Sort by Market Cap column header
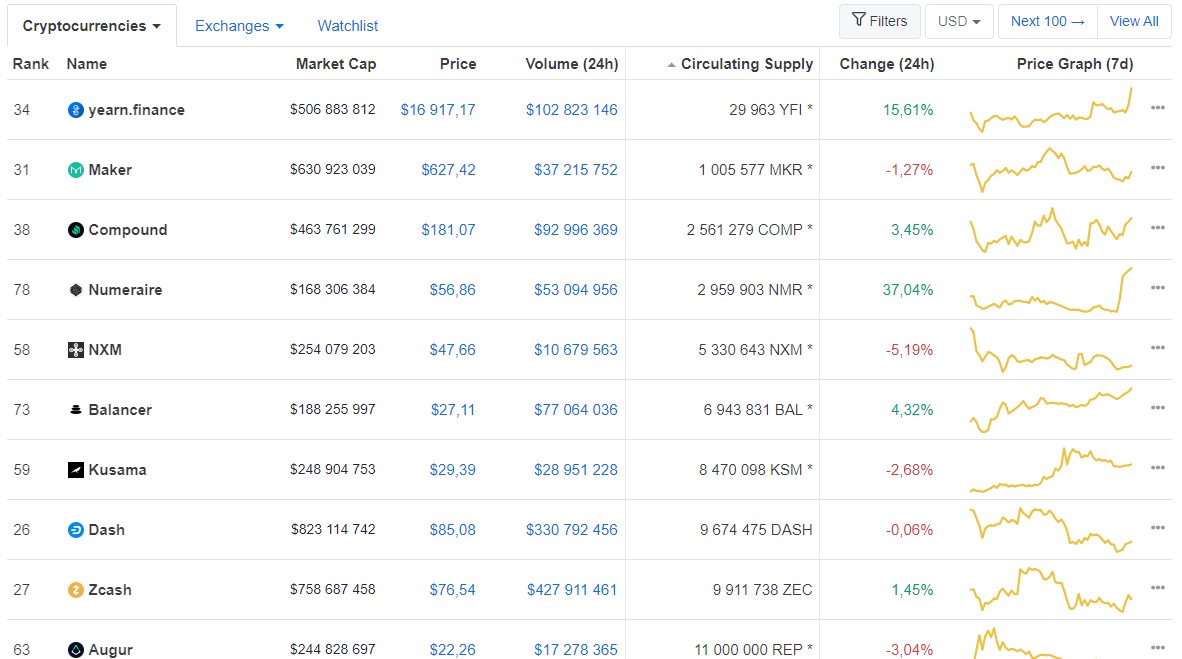 tap(335, 64)
